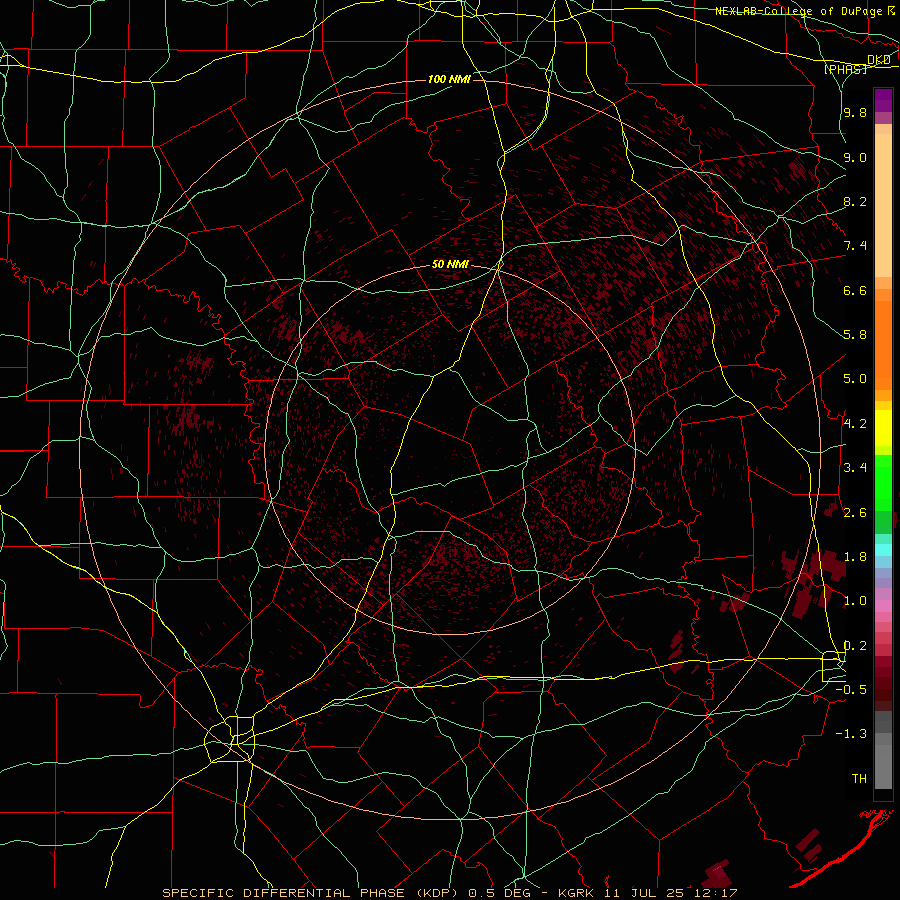Click the 3.4 value on color scale

tap(855, 468)
